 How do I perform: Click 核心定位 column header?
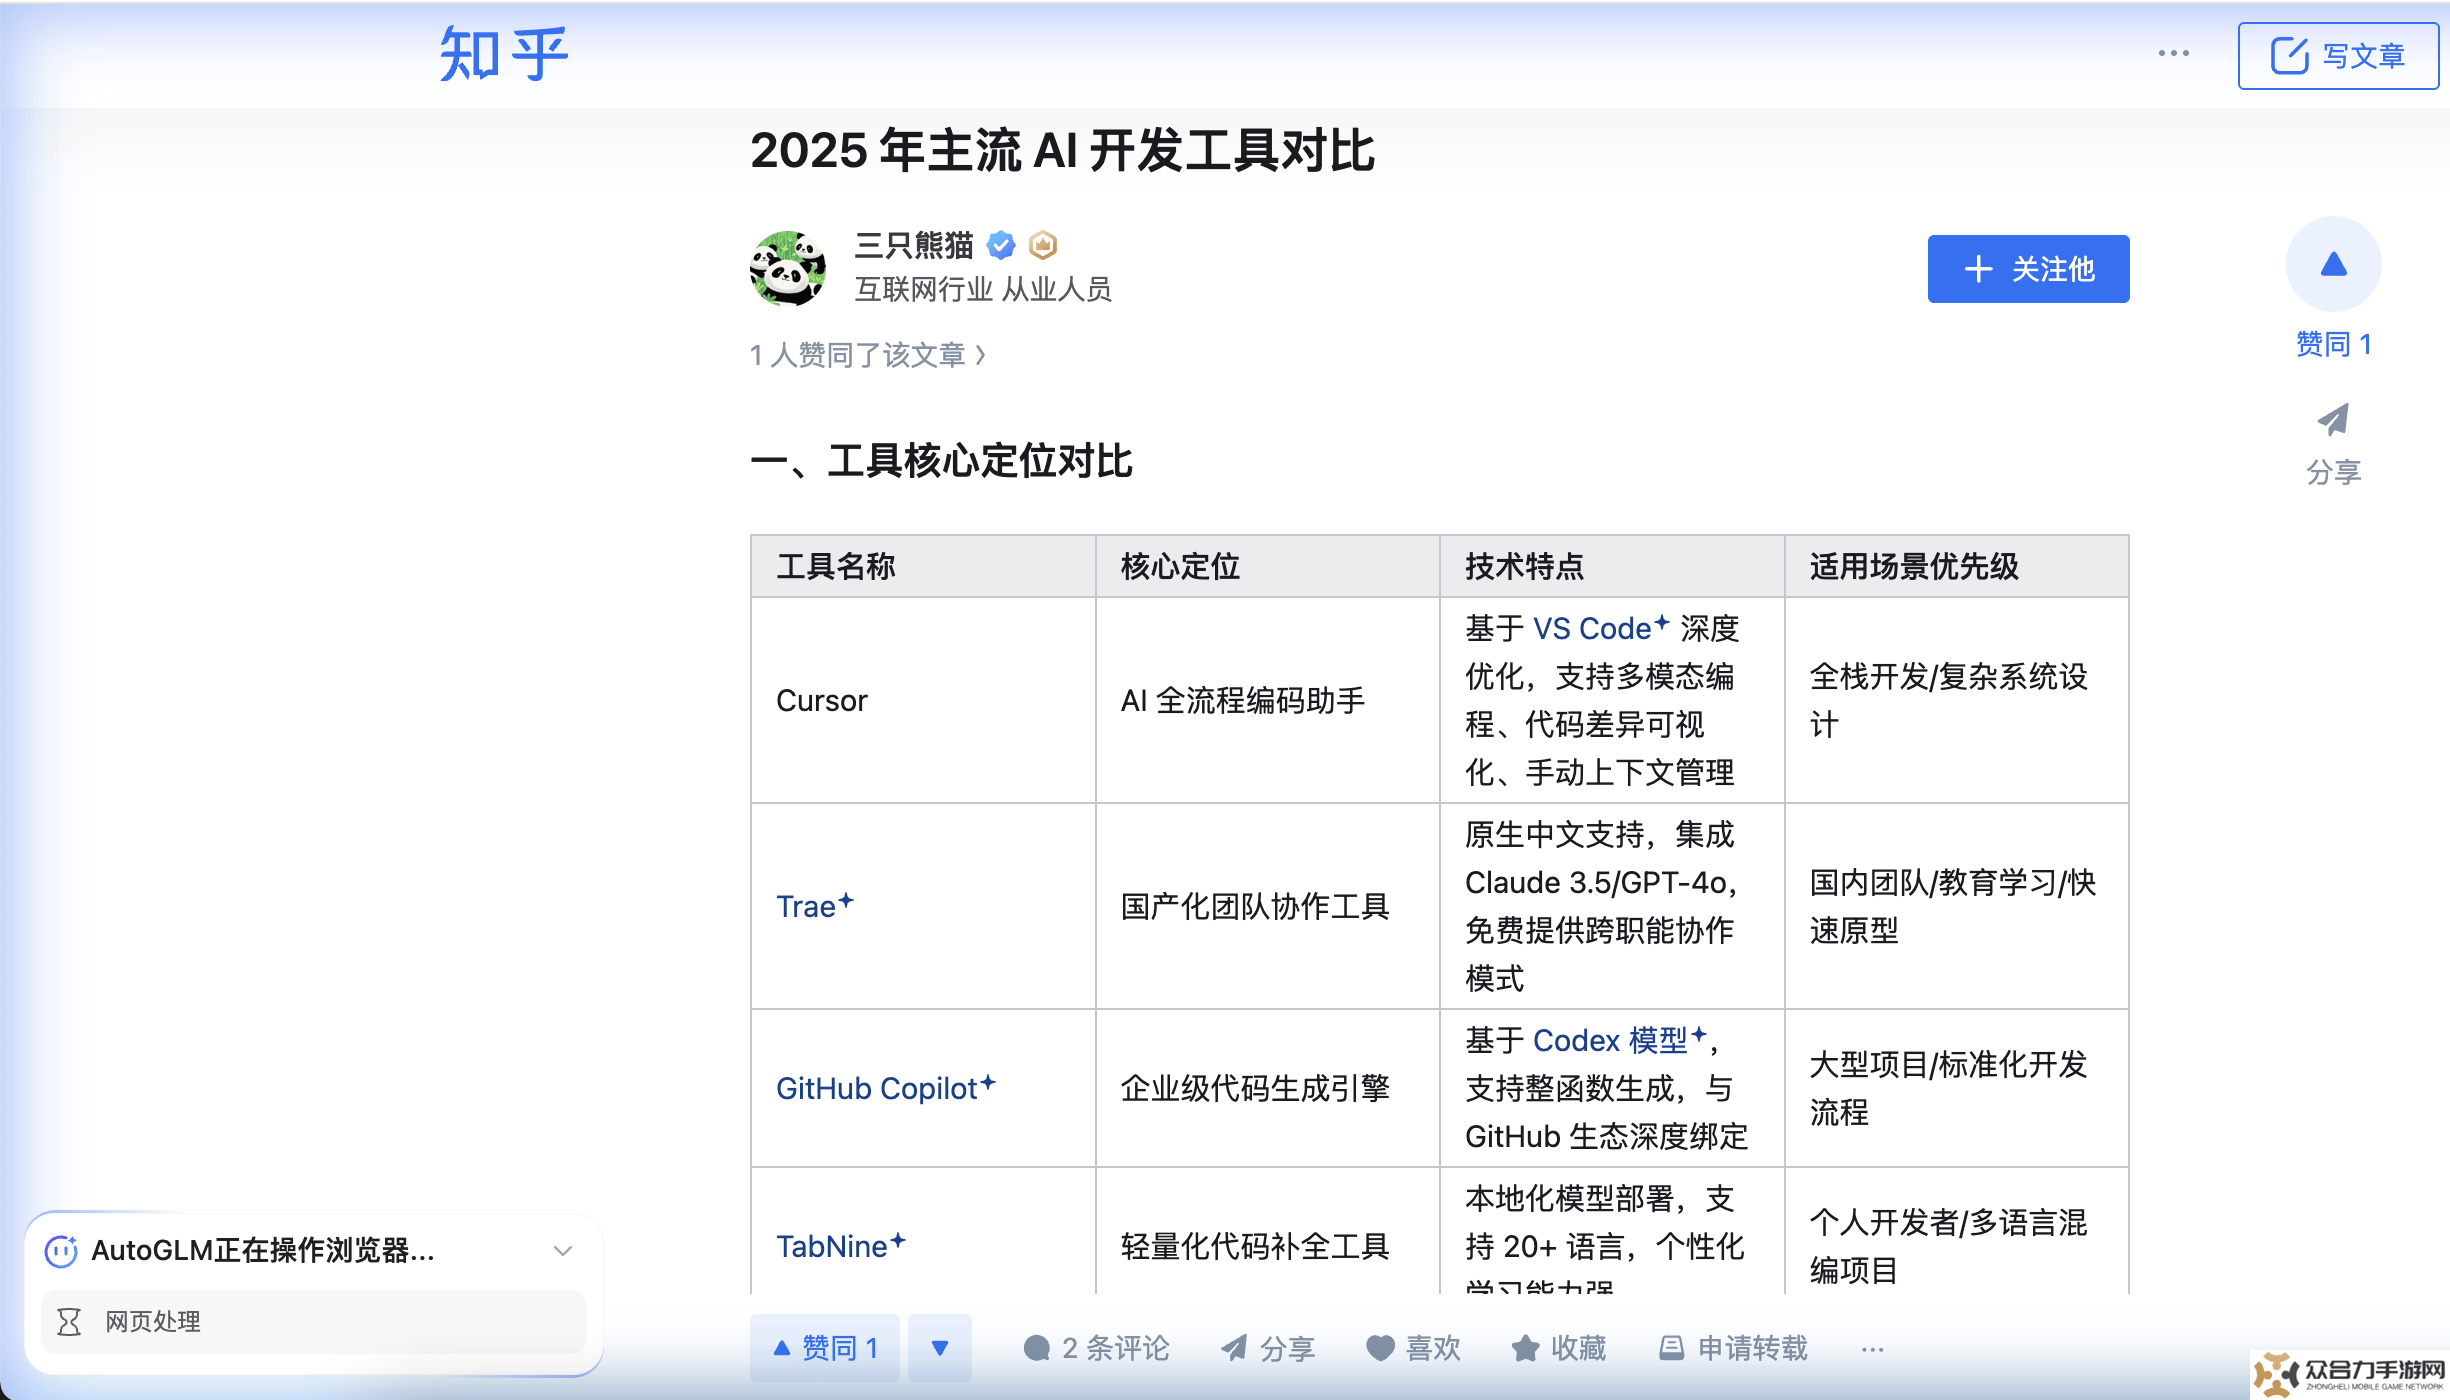click(x=1267, y=566)
